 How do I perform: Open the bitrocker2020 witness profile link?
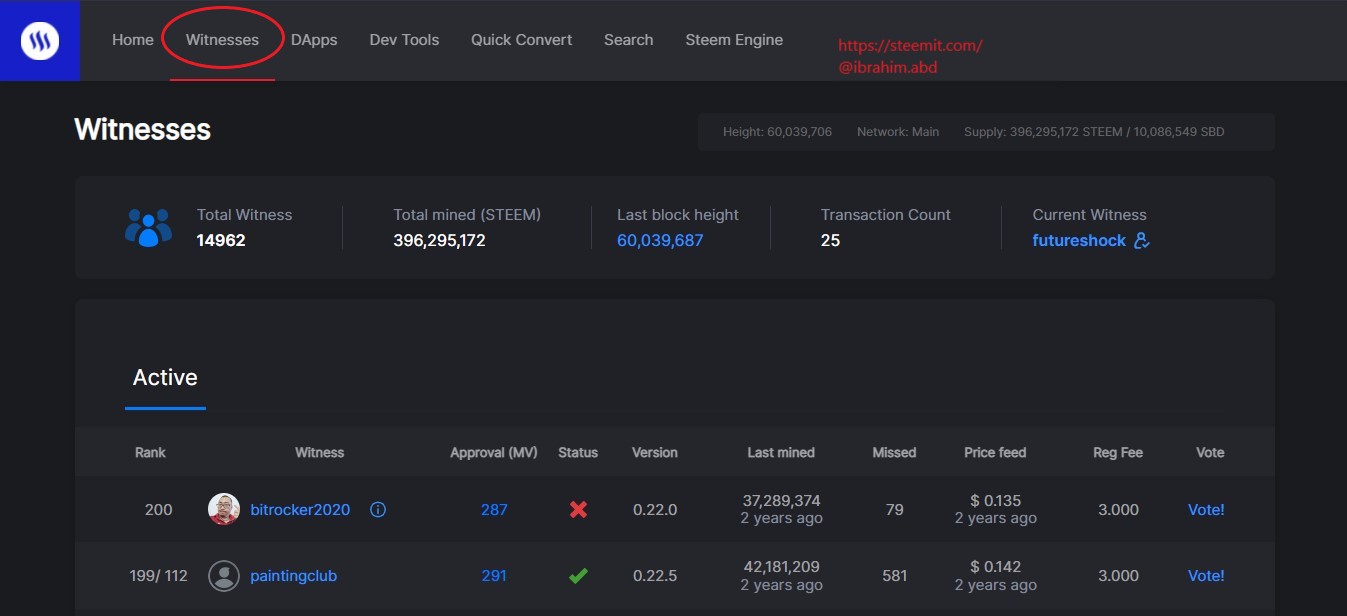coord(300,510)
